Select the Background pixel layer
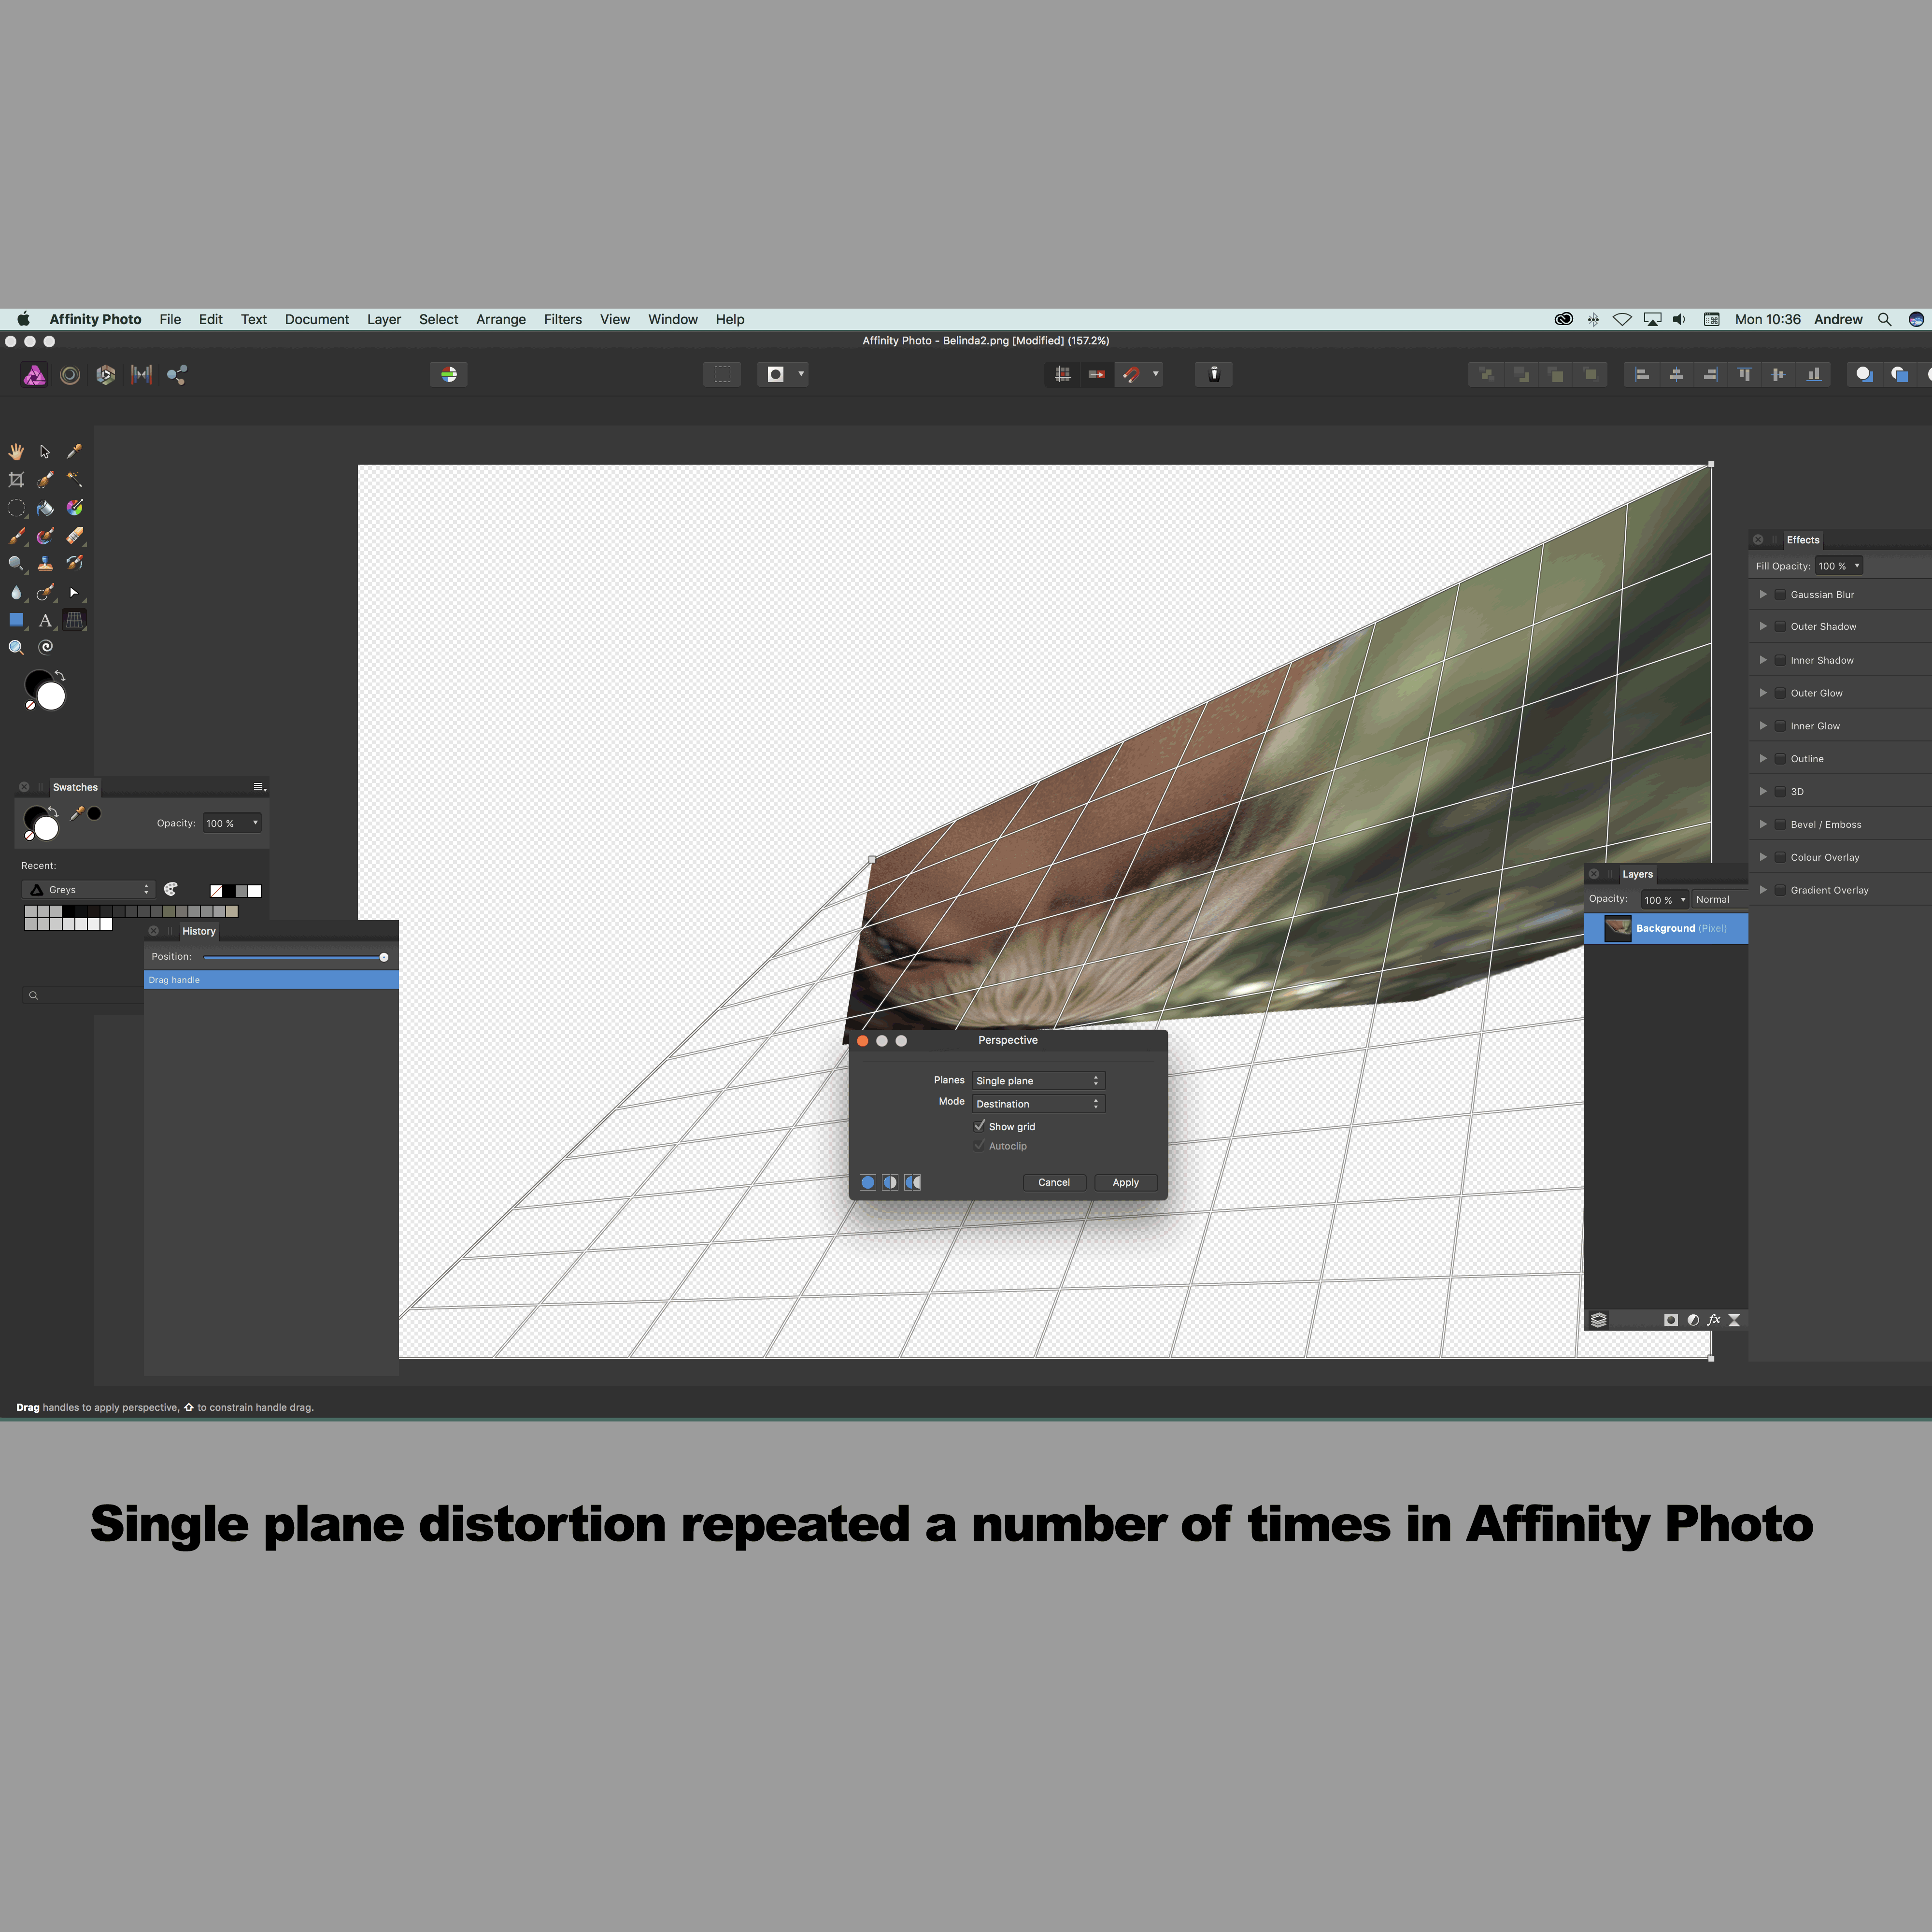This screenshot has height=1932, width=1932. 1666,929
